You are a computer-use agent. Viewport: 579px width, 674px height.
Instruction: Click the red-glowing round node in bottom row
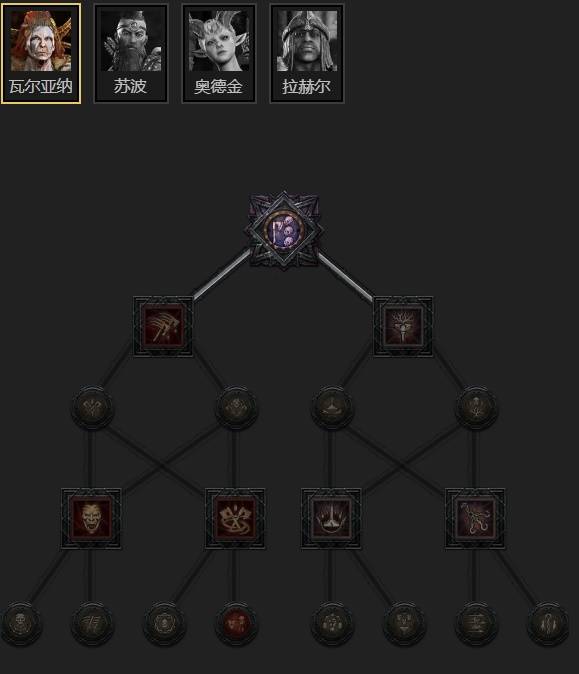[236, 623]
